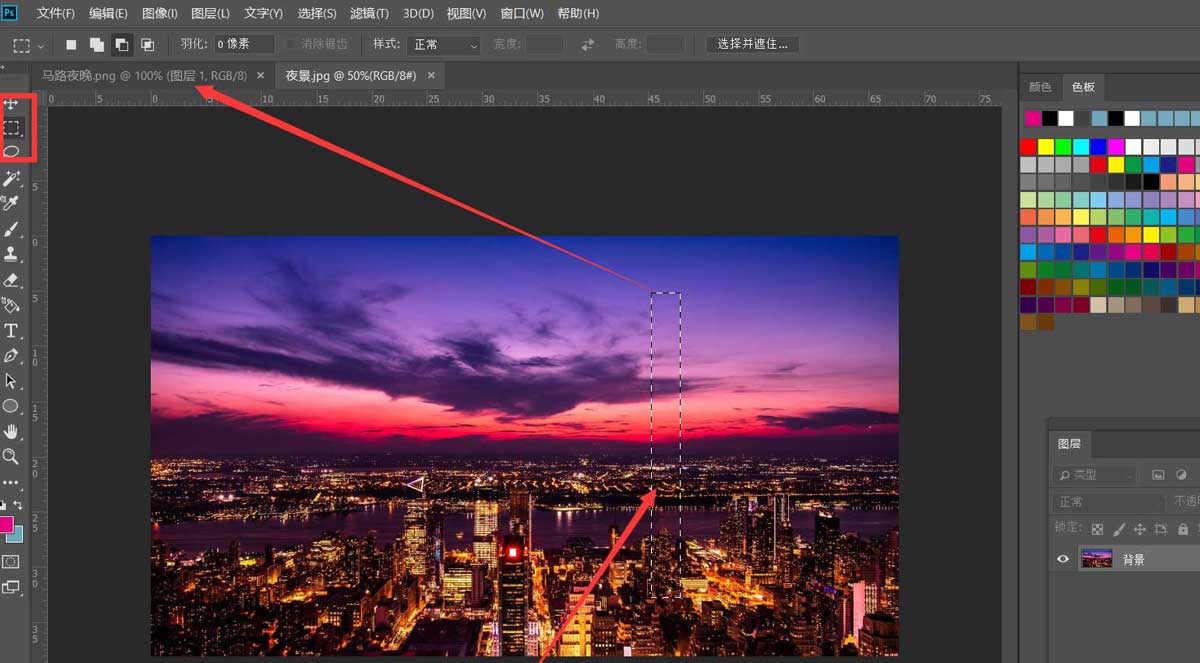This screenshot has height=663, width=1200.
Task: Select the Pen tool
Action: (12, 356)
